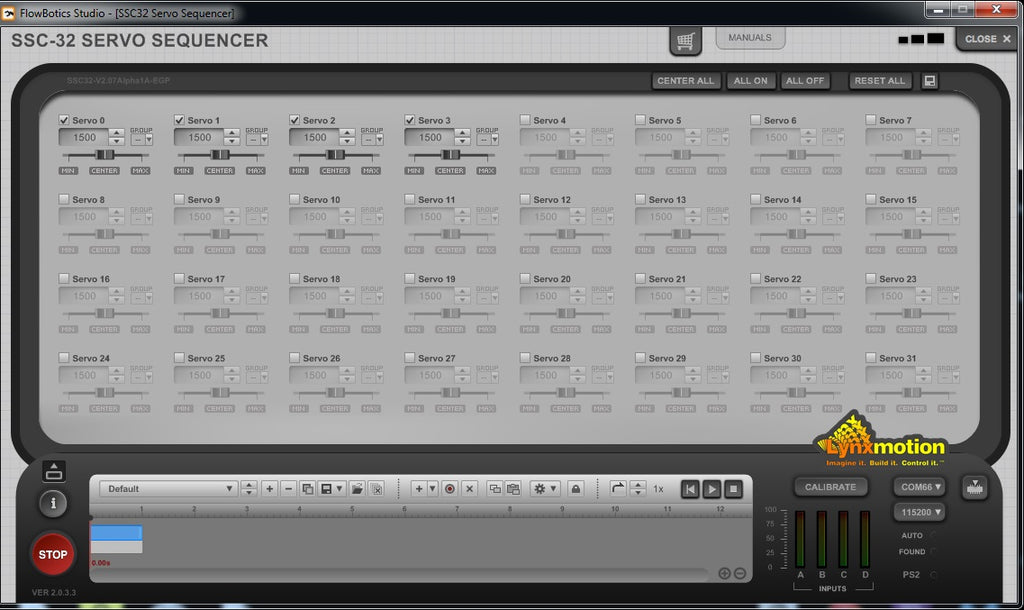Click the RESET ALL button

(x=879, y=81)
